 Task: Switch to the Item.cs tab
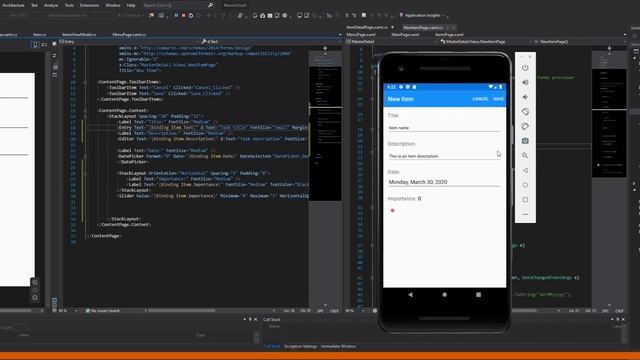[40, 35]
